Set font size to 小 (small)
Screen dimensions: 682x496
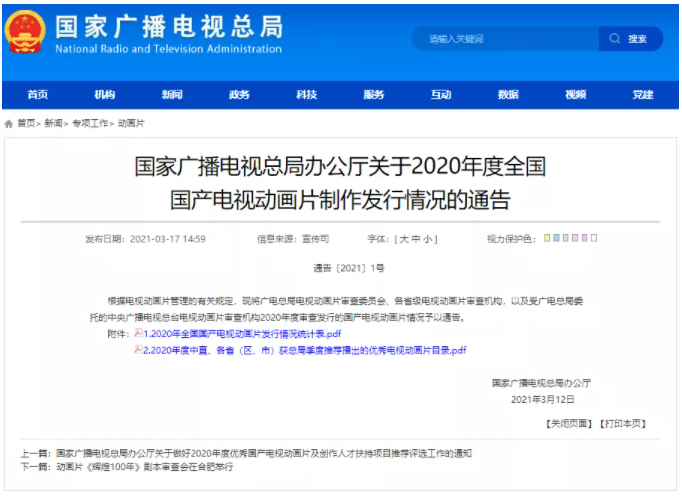point(427,239)
